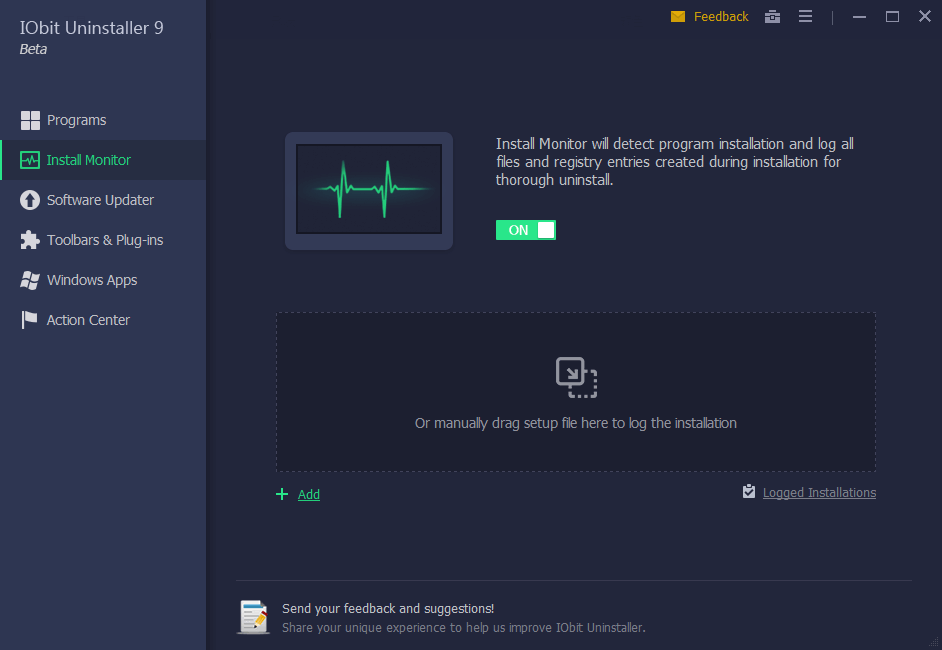Click the setup file drop icon in center
The width and height of the screenshot is (942, 650).
coord(575,377)
